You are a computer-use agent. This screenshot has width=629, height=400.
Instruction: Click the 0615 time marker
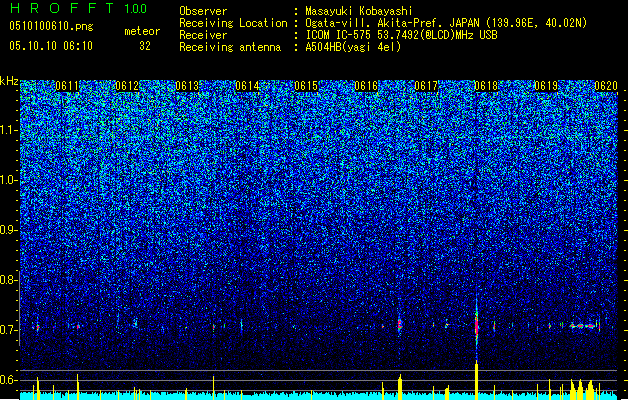coord(306,86)
